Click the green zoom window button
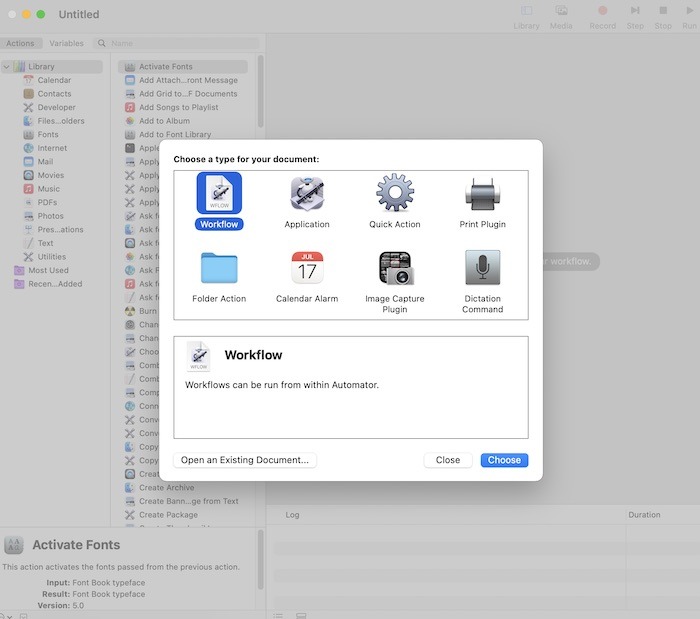This screenshot has height=619, width=700. coord(41,14)
